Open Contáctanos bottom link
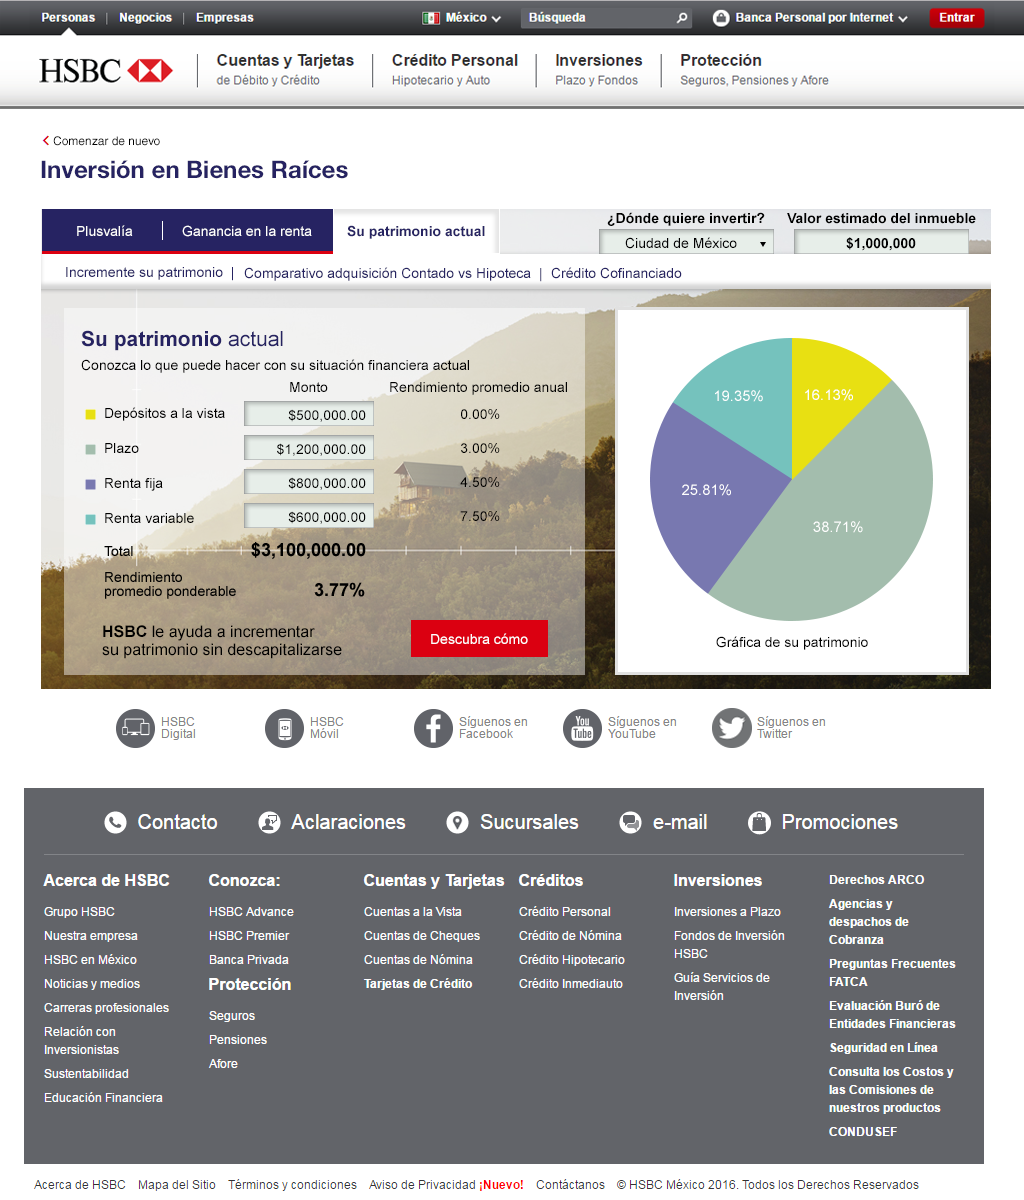 pyautogui.click(x=570, y=1185)
